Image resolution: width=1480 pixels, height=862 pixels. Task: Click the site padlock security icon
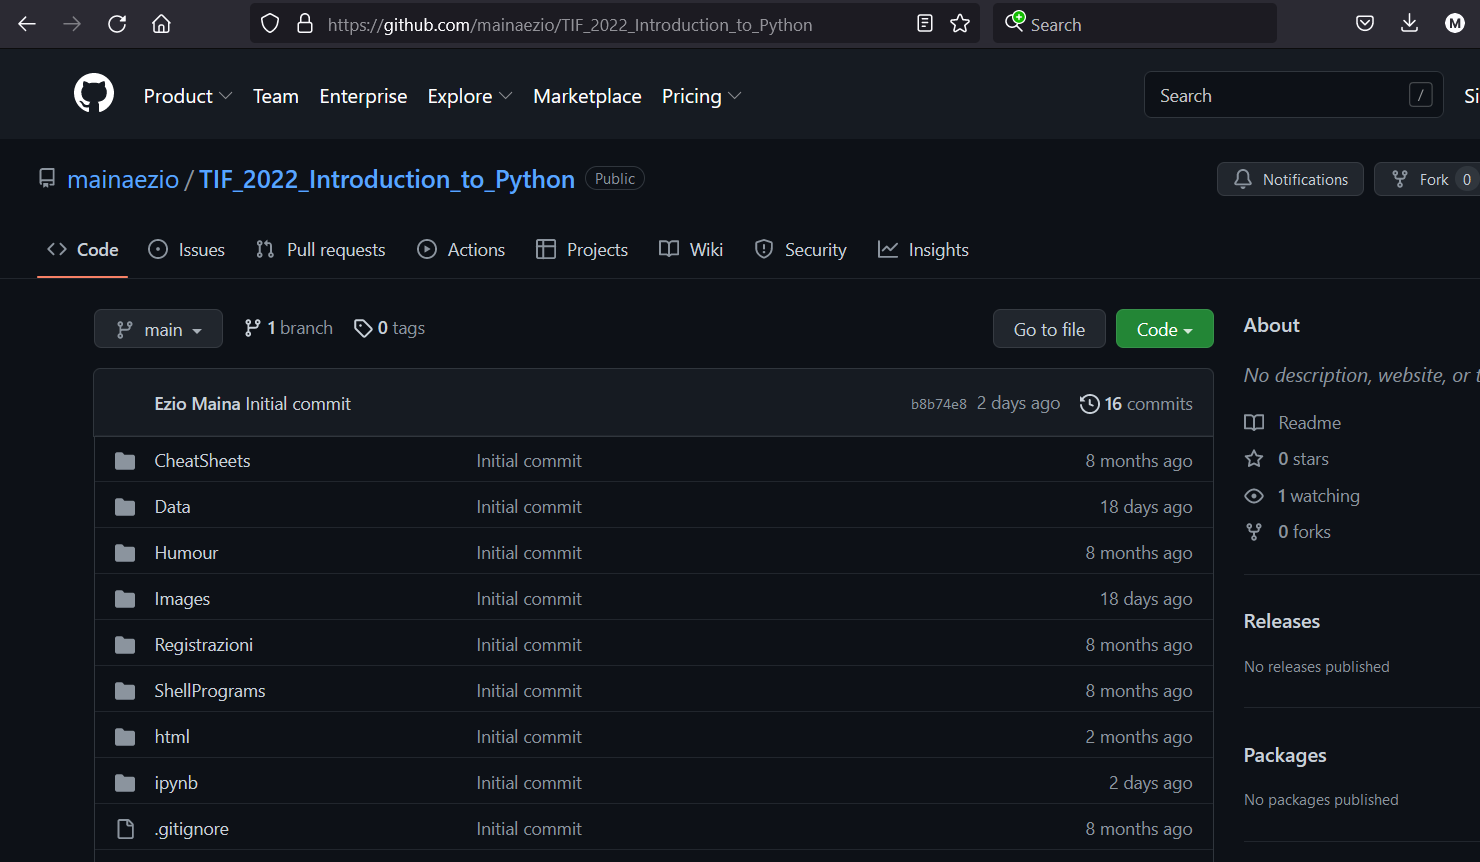pos(305,24)
